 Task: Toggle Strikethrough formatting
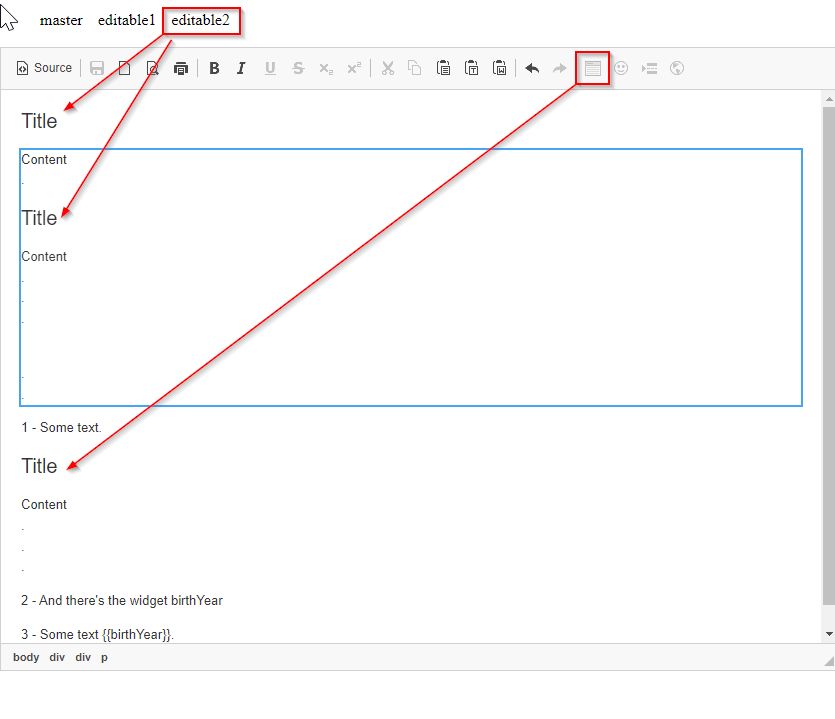tap(298, 68)
